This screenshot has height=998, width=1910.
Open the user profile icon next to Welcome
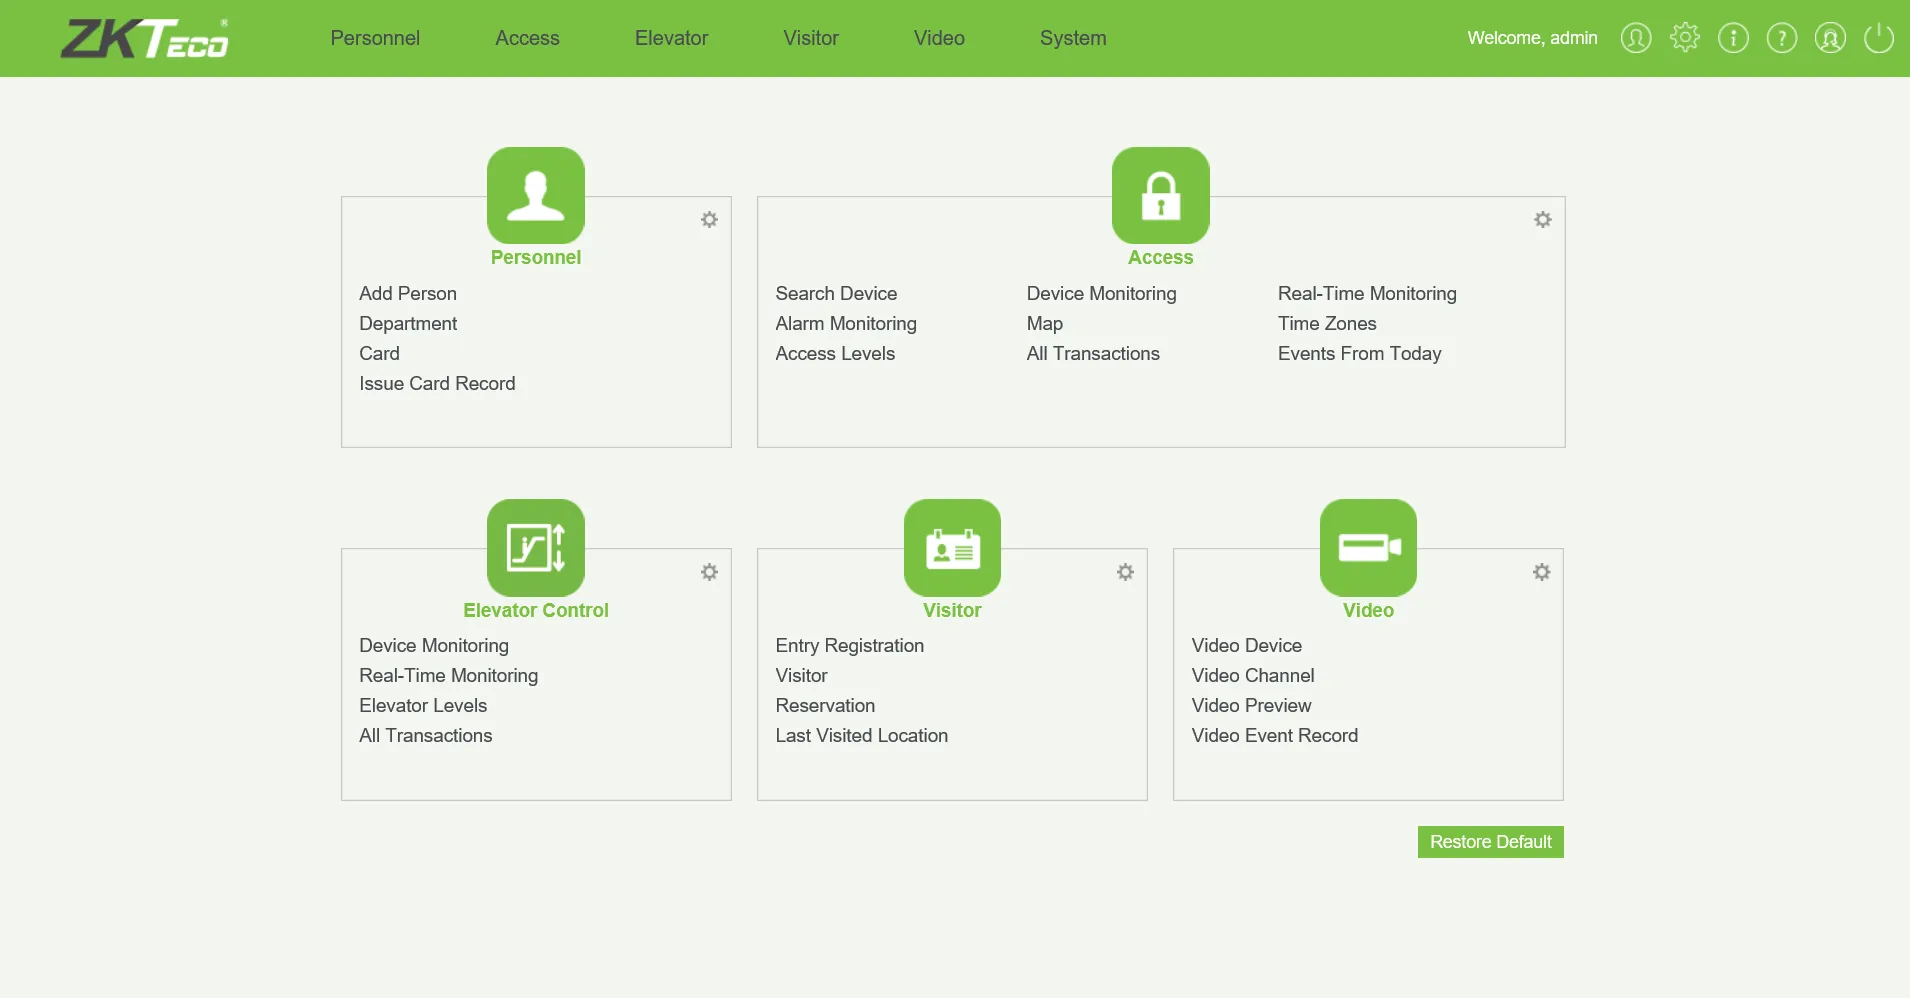pos(1635,37)
